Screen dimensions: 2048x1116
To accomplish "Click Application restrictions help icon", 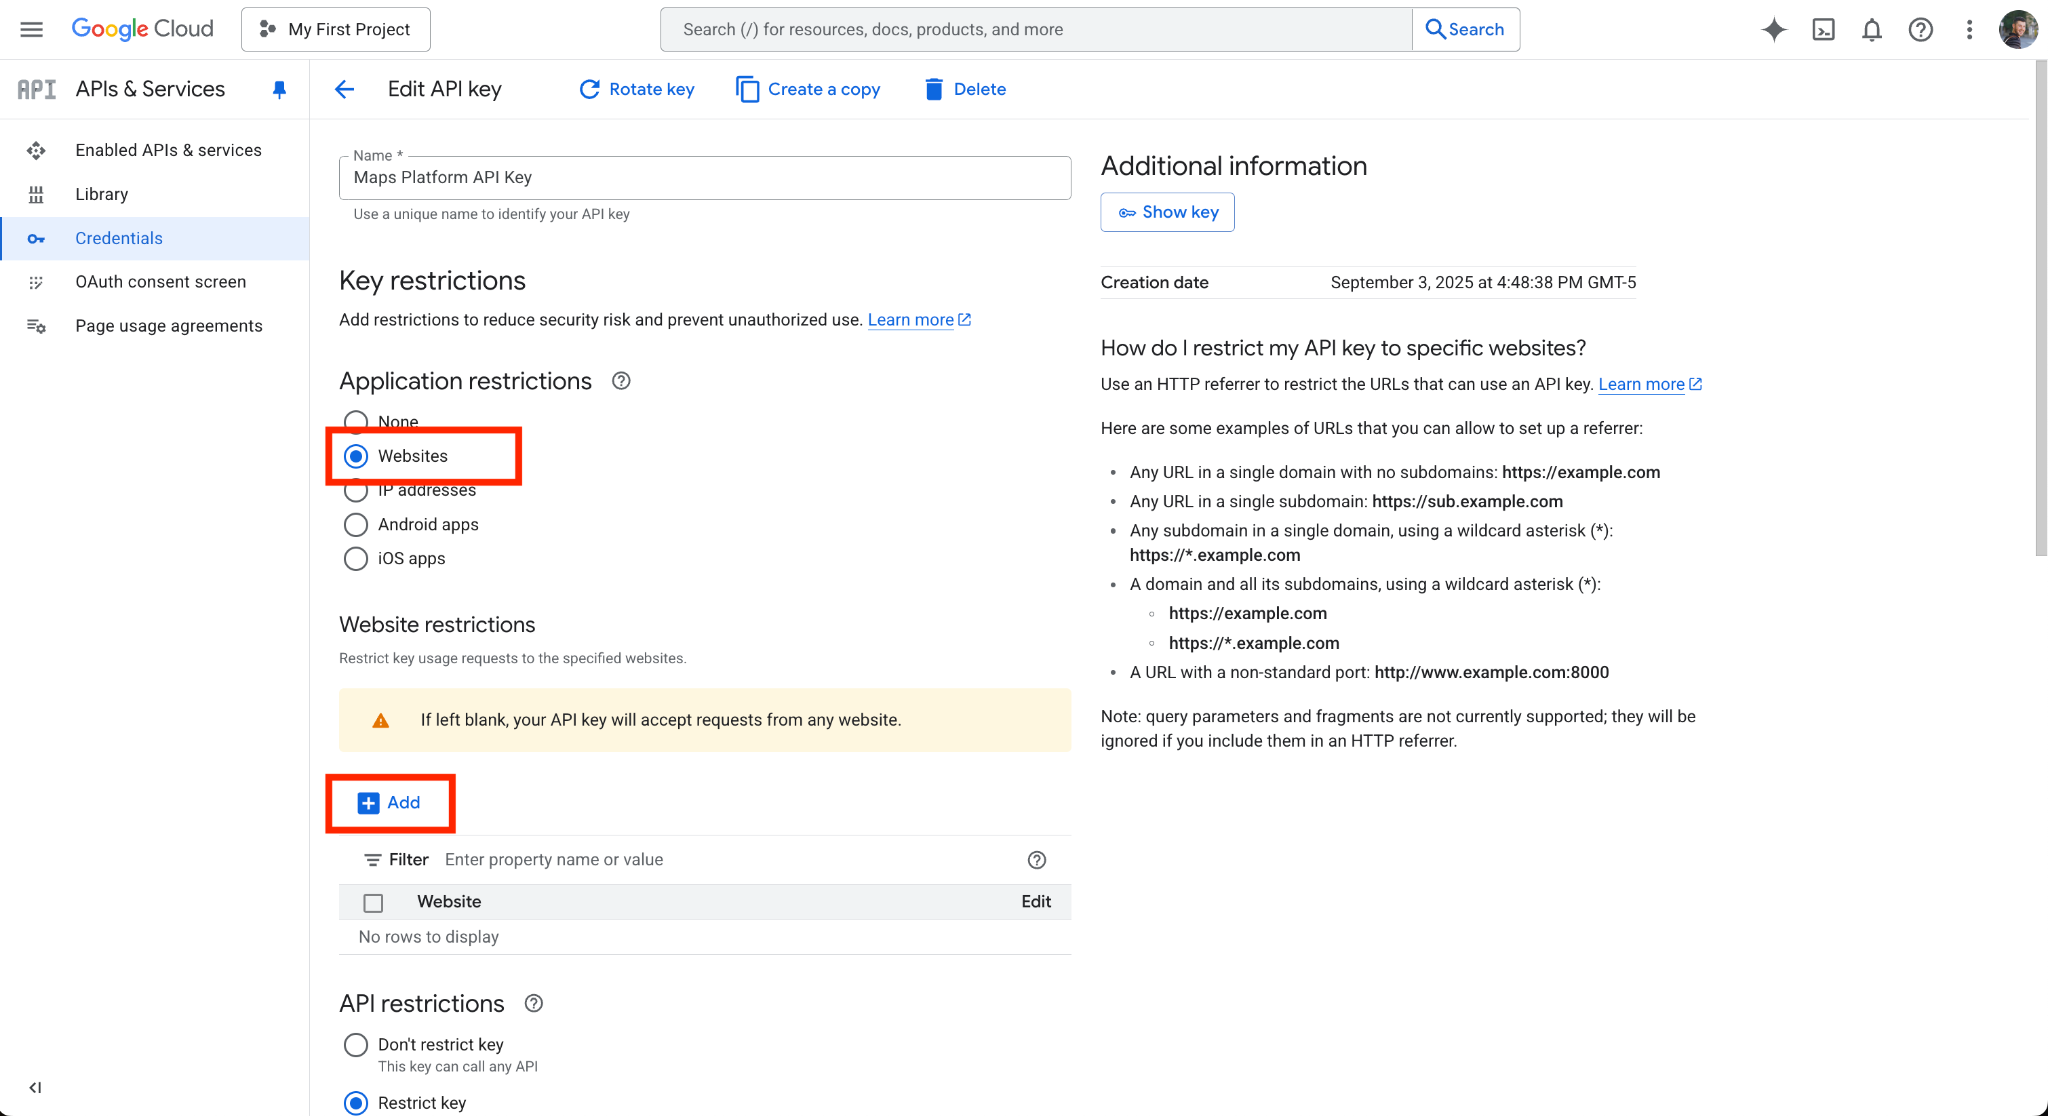I will (x=621, y=381).
